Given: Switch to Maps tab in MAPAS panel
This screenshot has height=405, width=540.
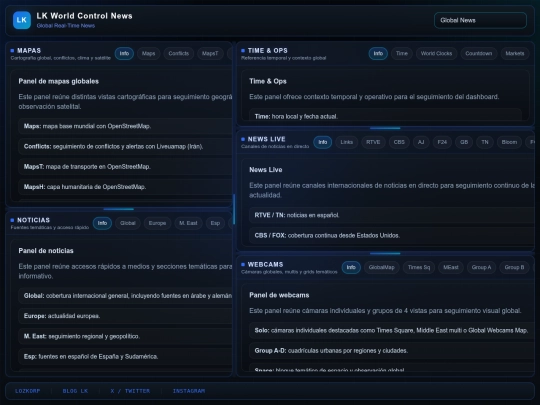Looking at the screenshot, I should click(x=148, y=53).
